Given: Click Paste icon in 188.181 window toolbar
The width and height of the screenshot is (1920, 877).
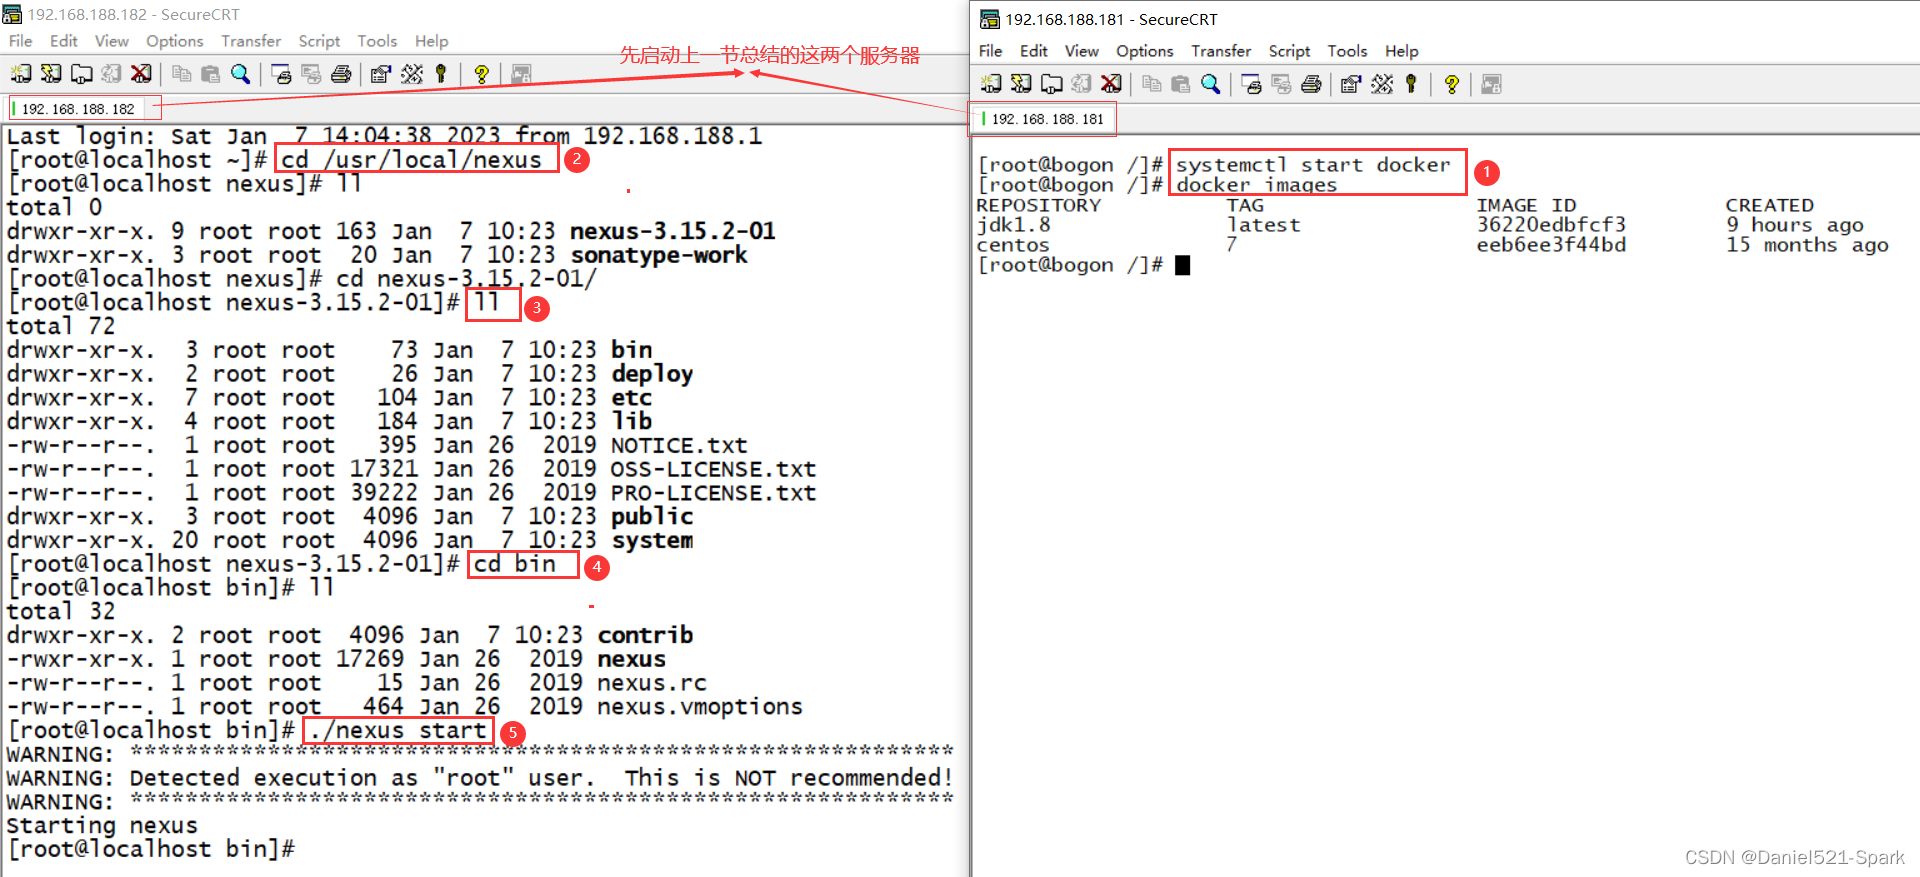Looking at the screenshot, I should (x=1180, y=84).
